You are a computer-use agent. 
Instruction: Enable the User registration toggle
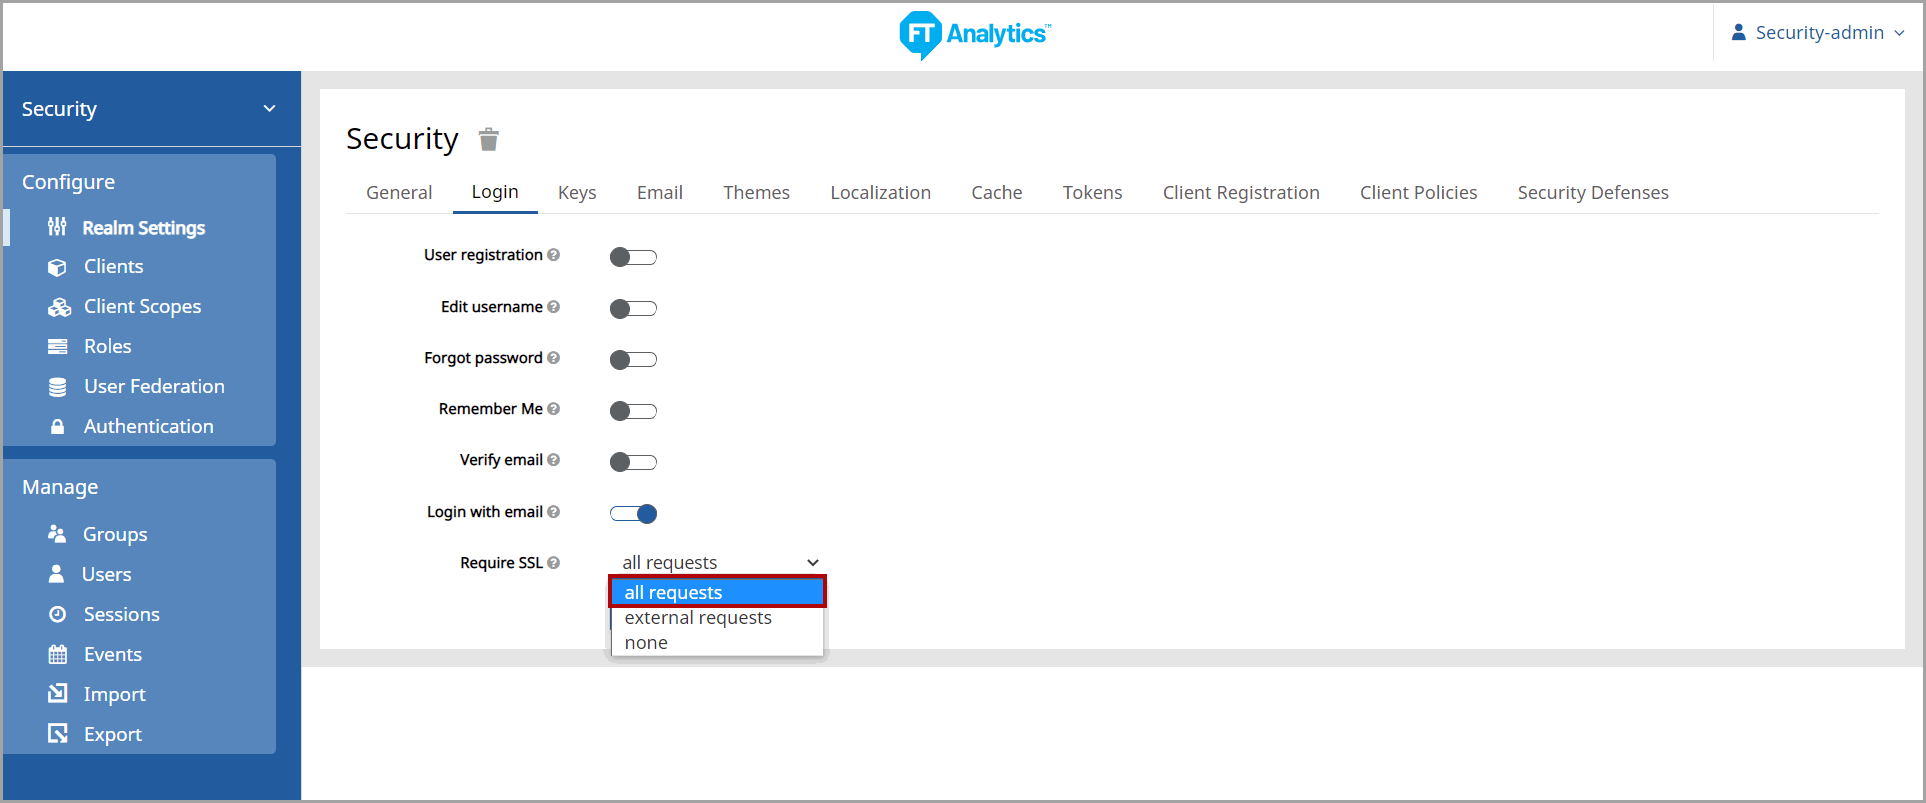[x=633, y=257]
